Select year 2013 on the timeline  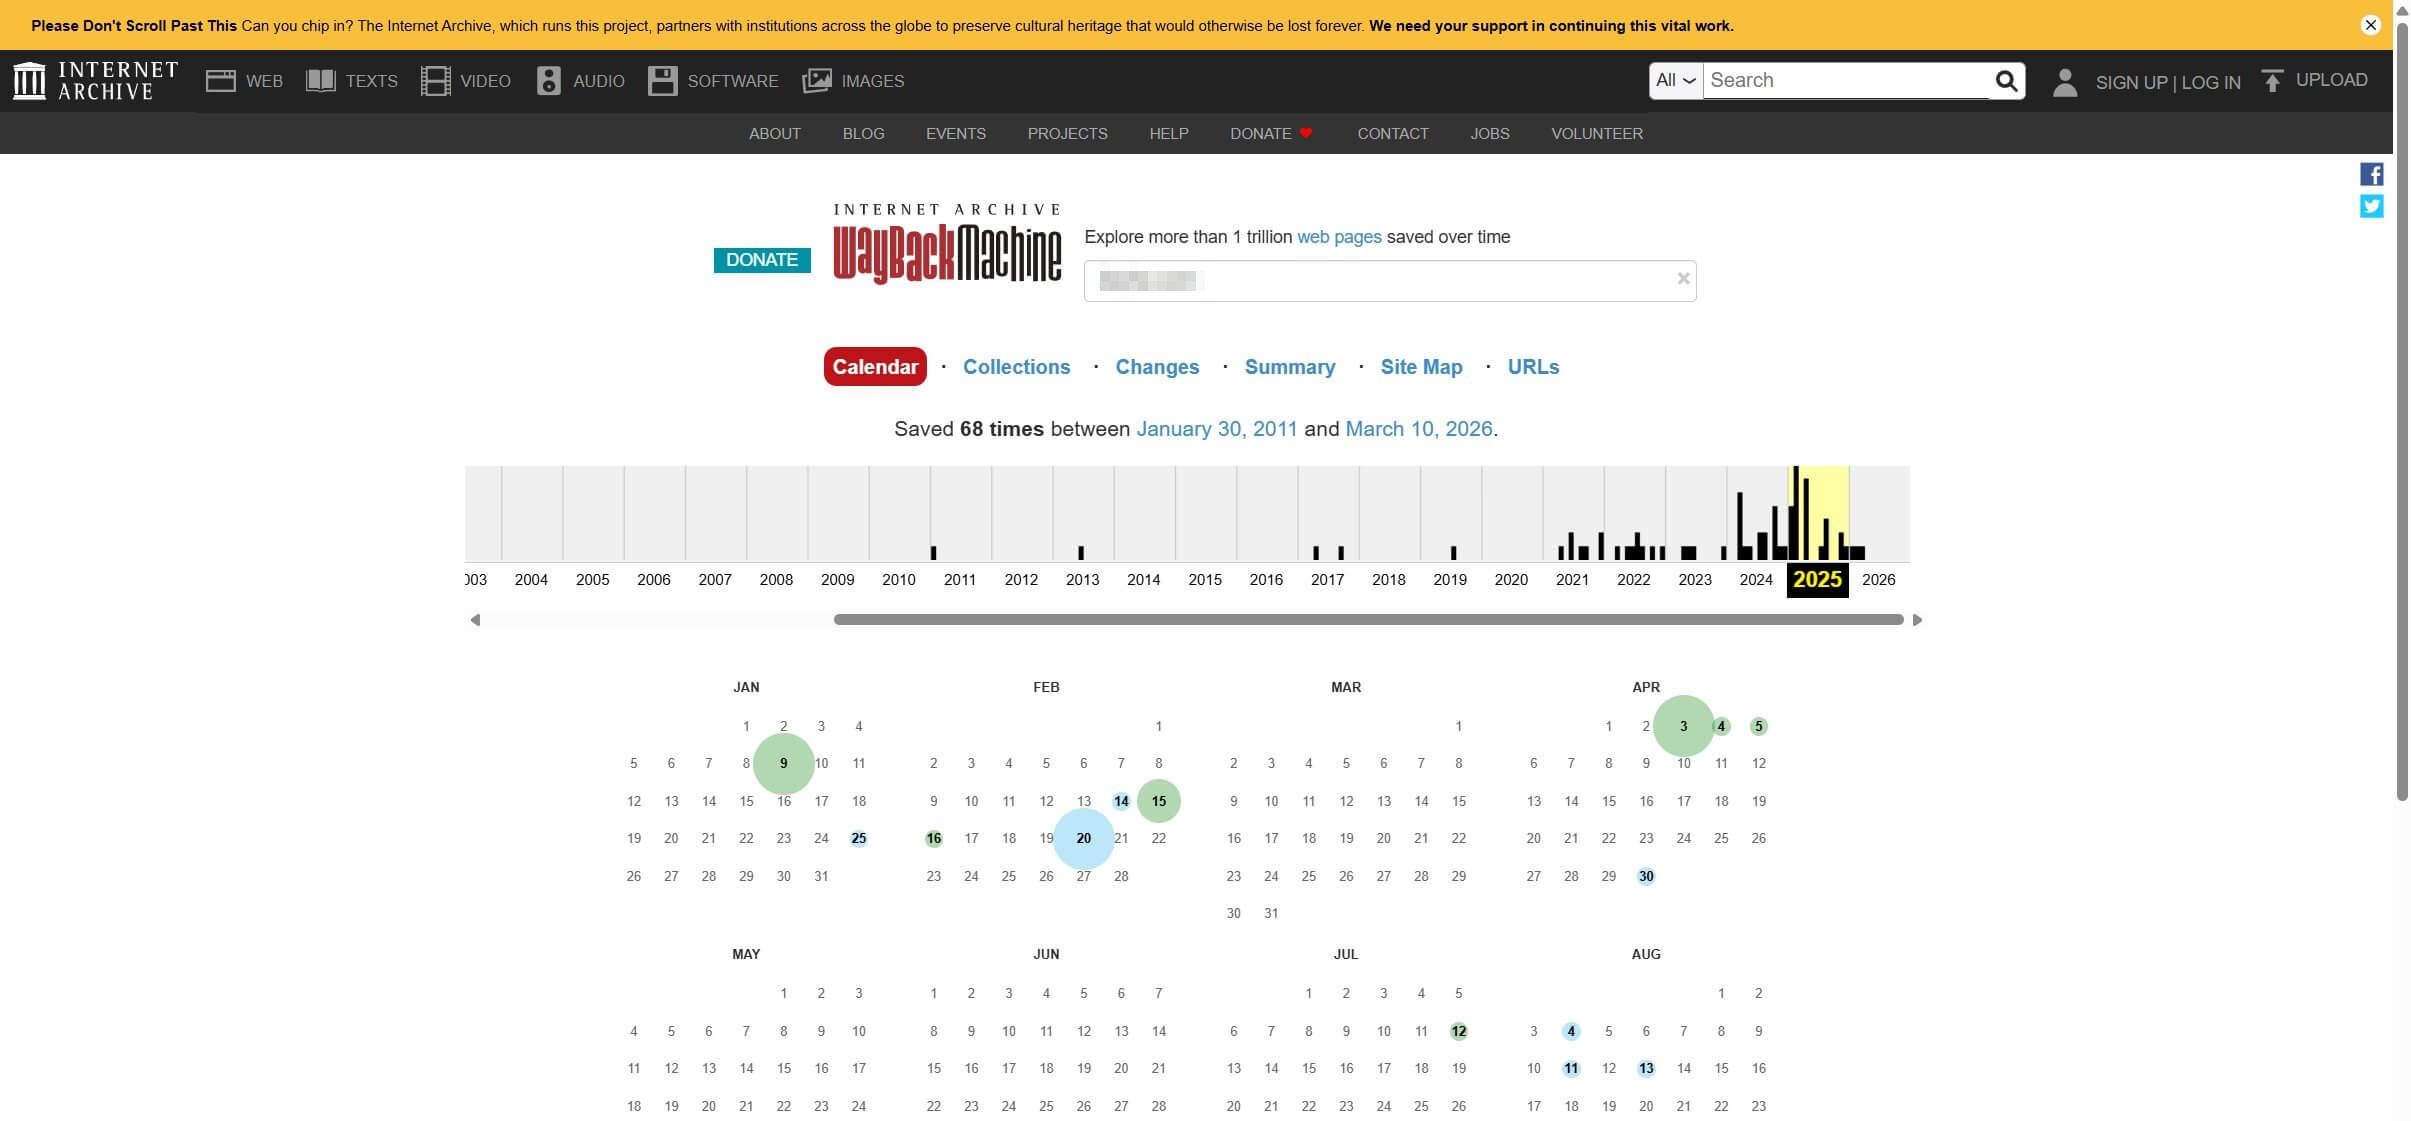point(1082,580)
